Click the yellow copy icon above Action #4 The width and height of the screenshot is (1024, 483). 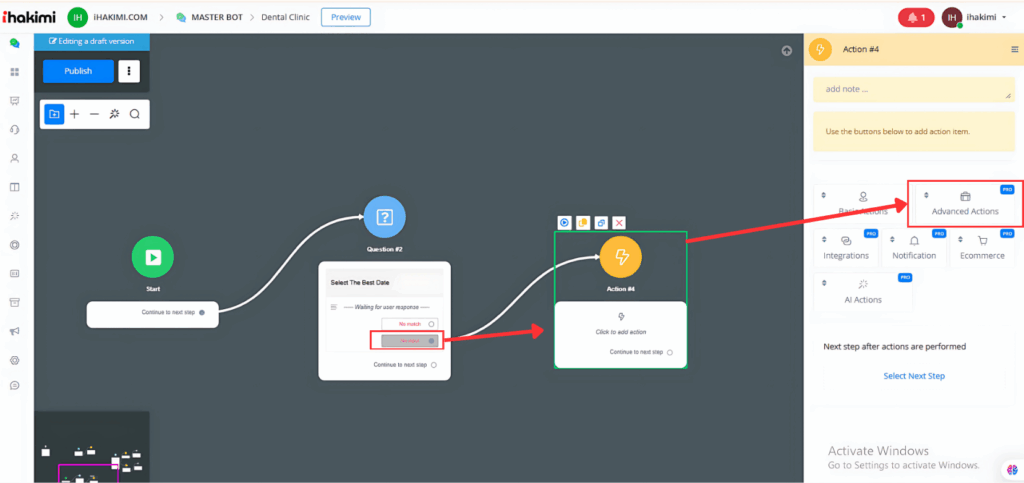point(583,223)
